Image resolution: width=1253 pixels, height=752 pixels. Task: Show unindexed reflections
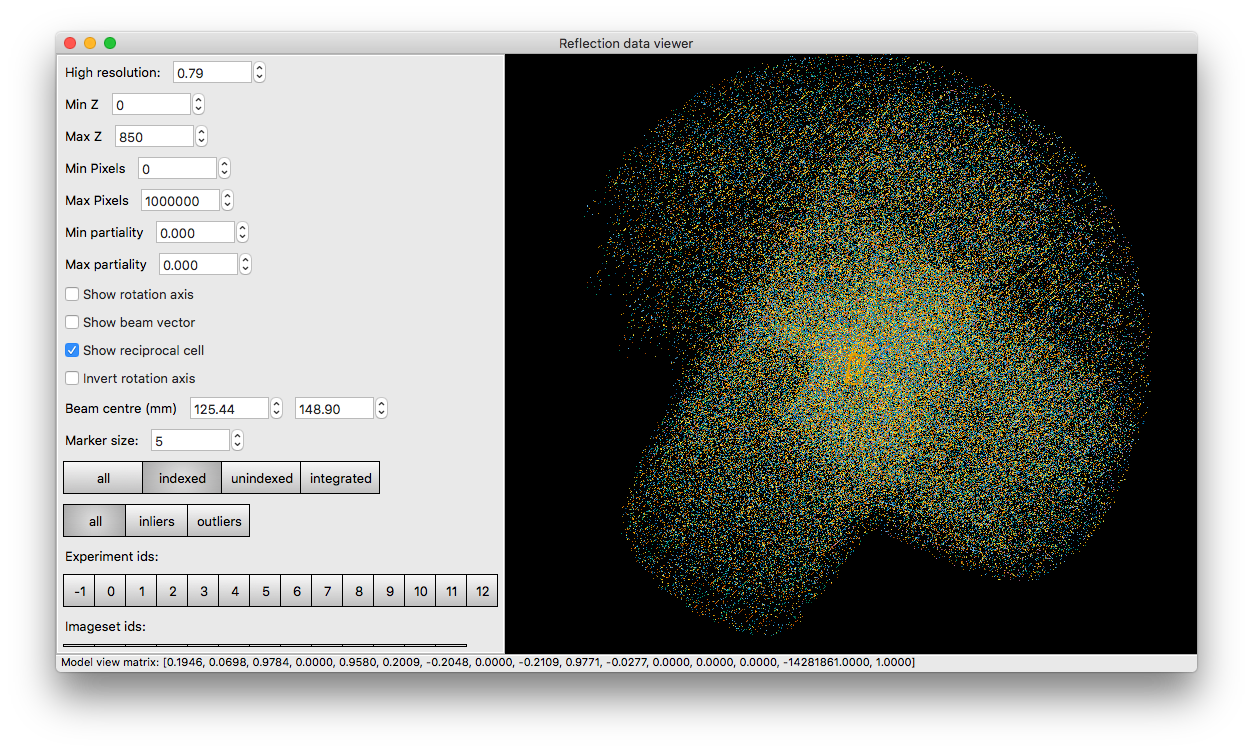tap(261, 478)
